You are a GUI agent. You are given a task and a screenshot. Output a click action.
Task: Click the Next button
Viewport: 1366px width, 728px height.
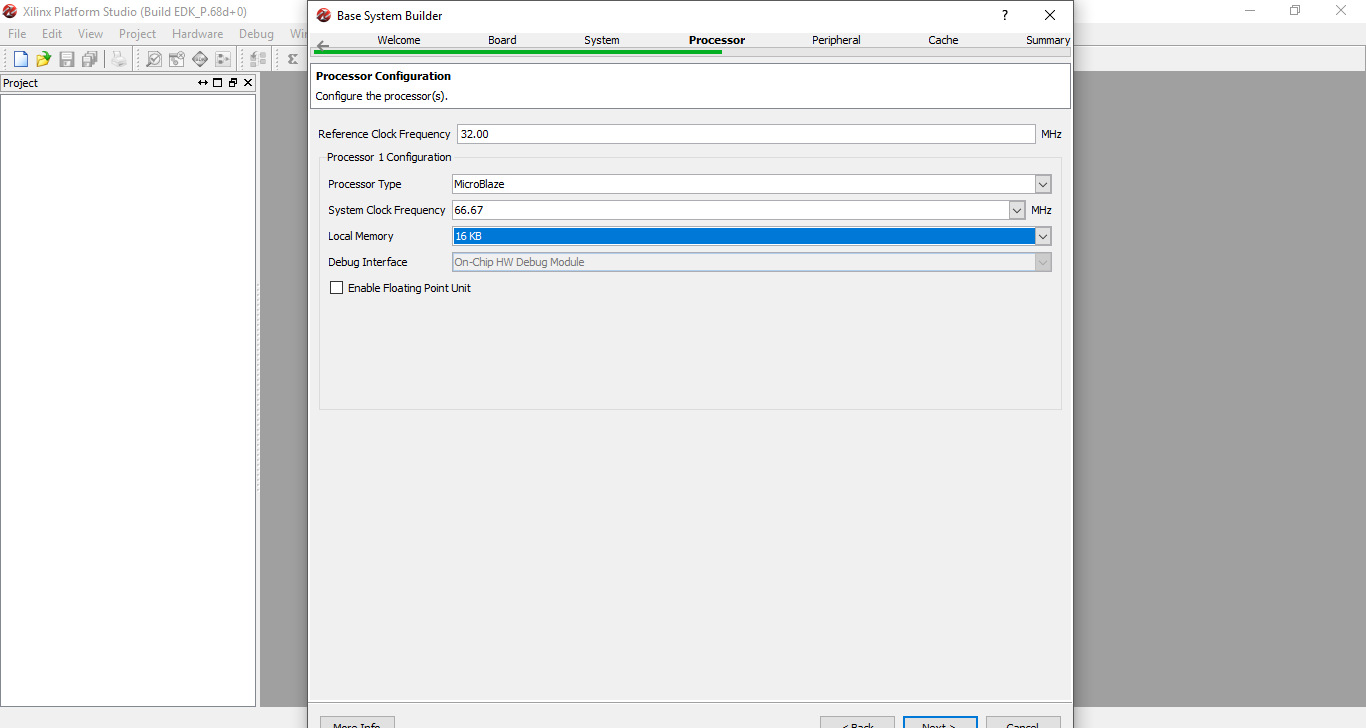pos(939,722)
